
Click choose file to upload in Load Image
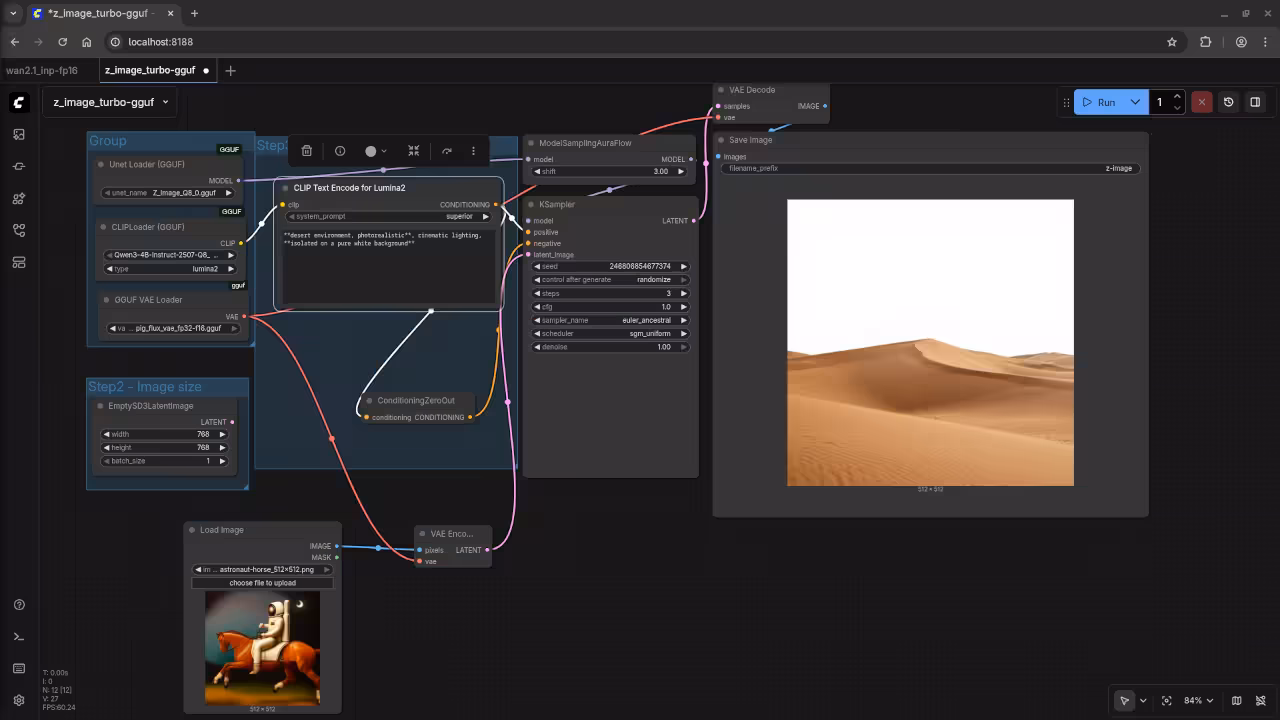click(x=262, y=583)
